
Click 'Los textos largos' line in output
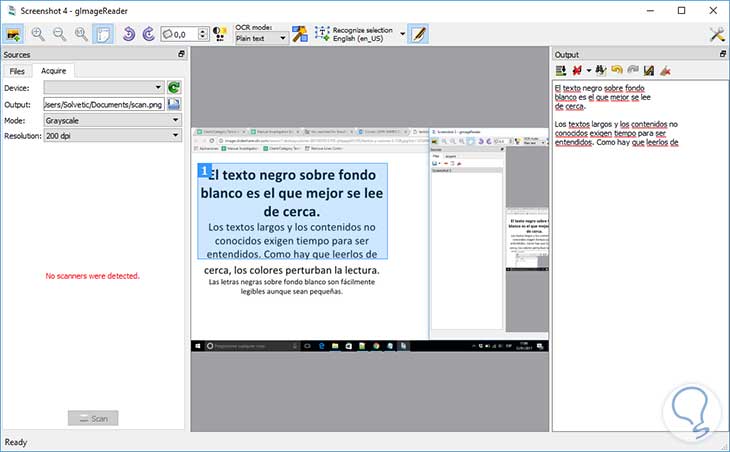[x=616, y=124]
